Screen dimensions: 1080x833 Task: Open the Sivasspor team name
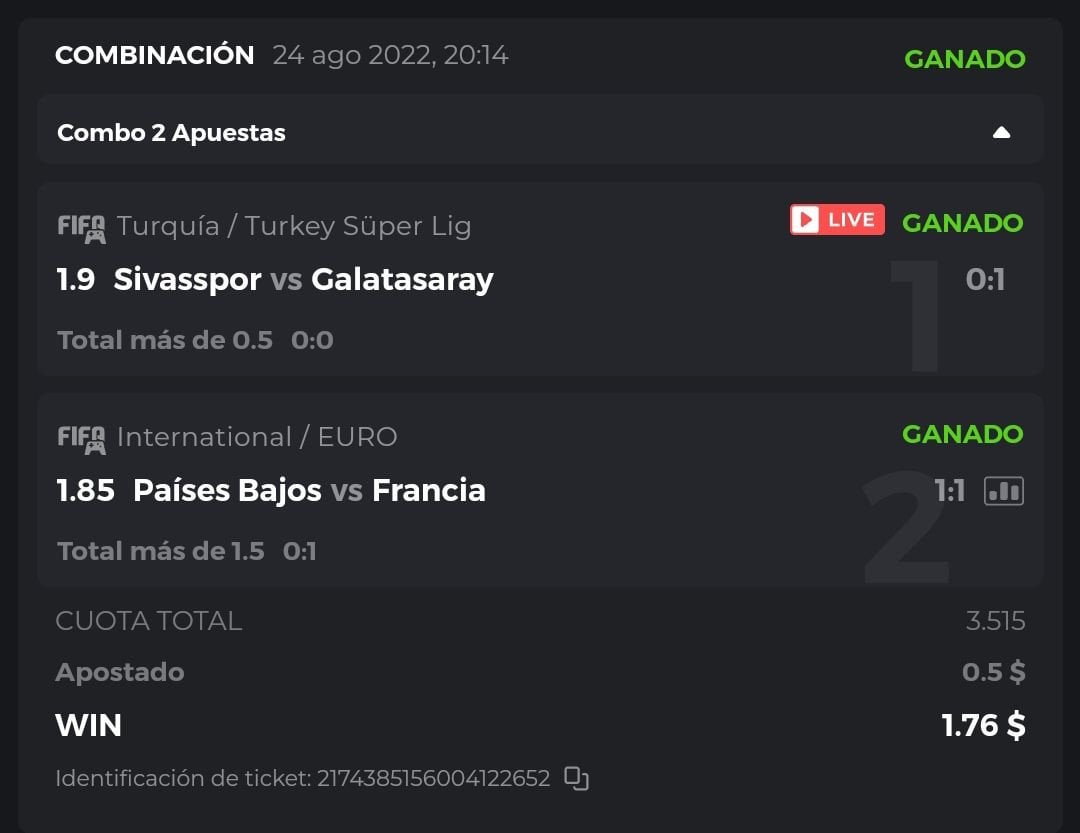pos(187,280)
